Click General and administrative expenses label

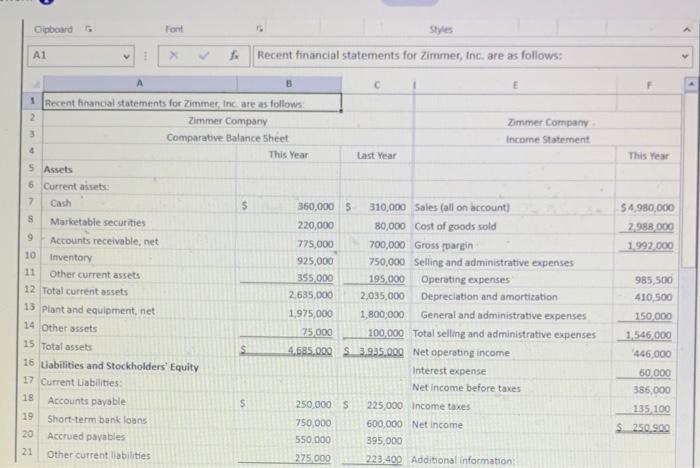coord(503,316)
